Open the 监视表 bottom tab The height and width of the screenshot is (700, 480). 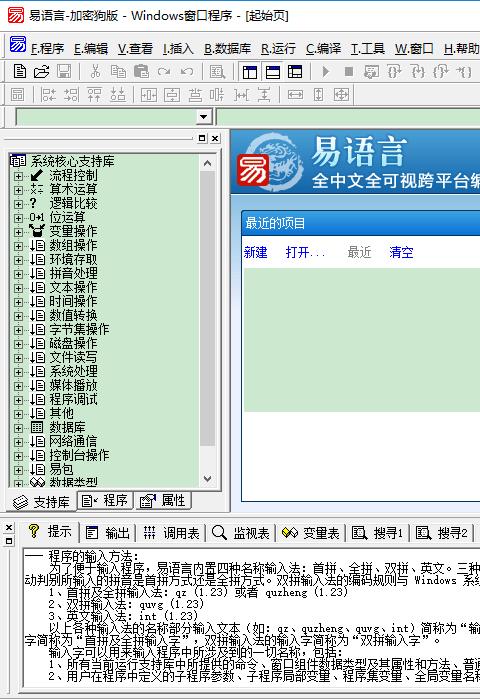click(x=241, y=533)
